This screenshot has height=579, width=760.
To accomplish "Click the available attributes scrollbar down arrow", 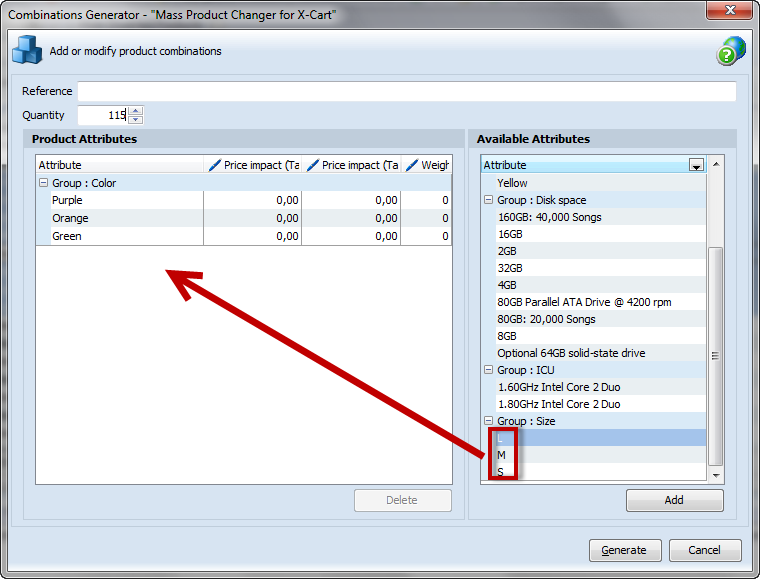I will pyautogui.click(x=716, y=475).
